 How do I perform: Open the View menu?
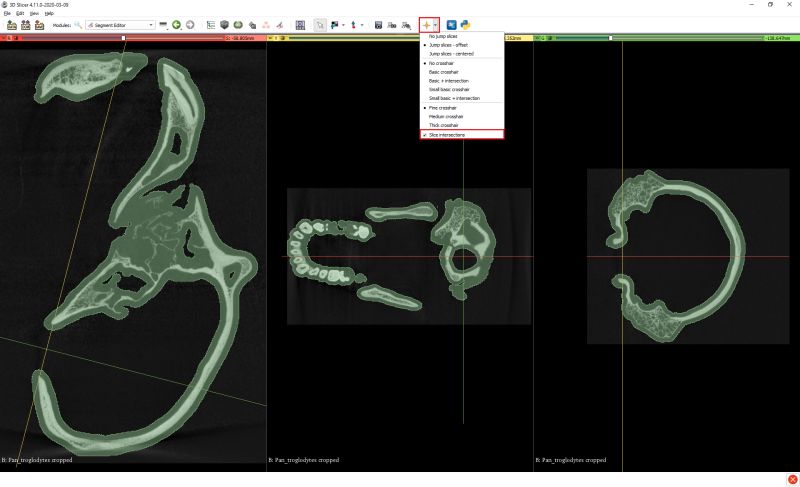pyautogui.click(x=34, y=13)
